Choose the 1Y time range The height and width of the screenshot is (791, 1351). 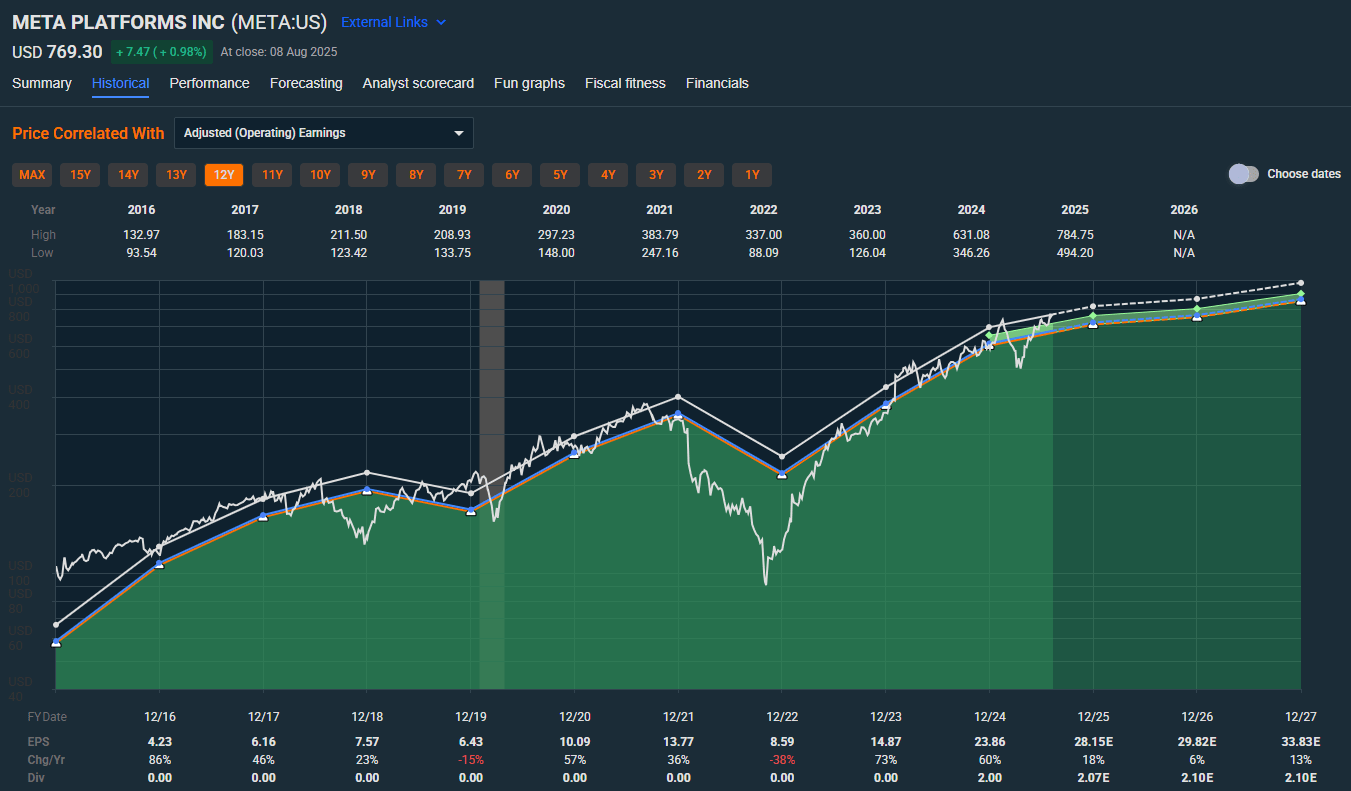[x=751, y=174]
